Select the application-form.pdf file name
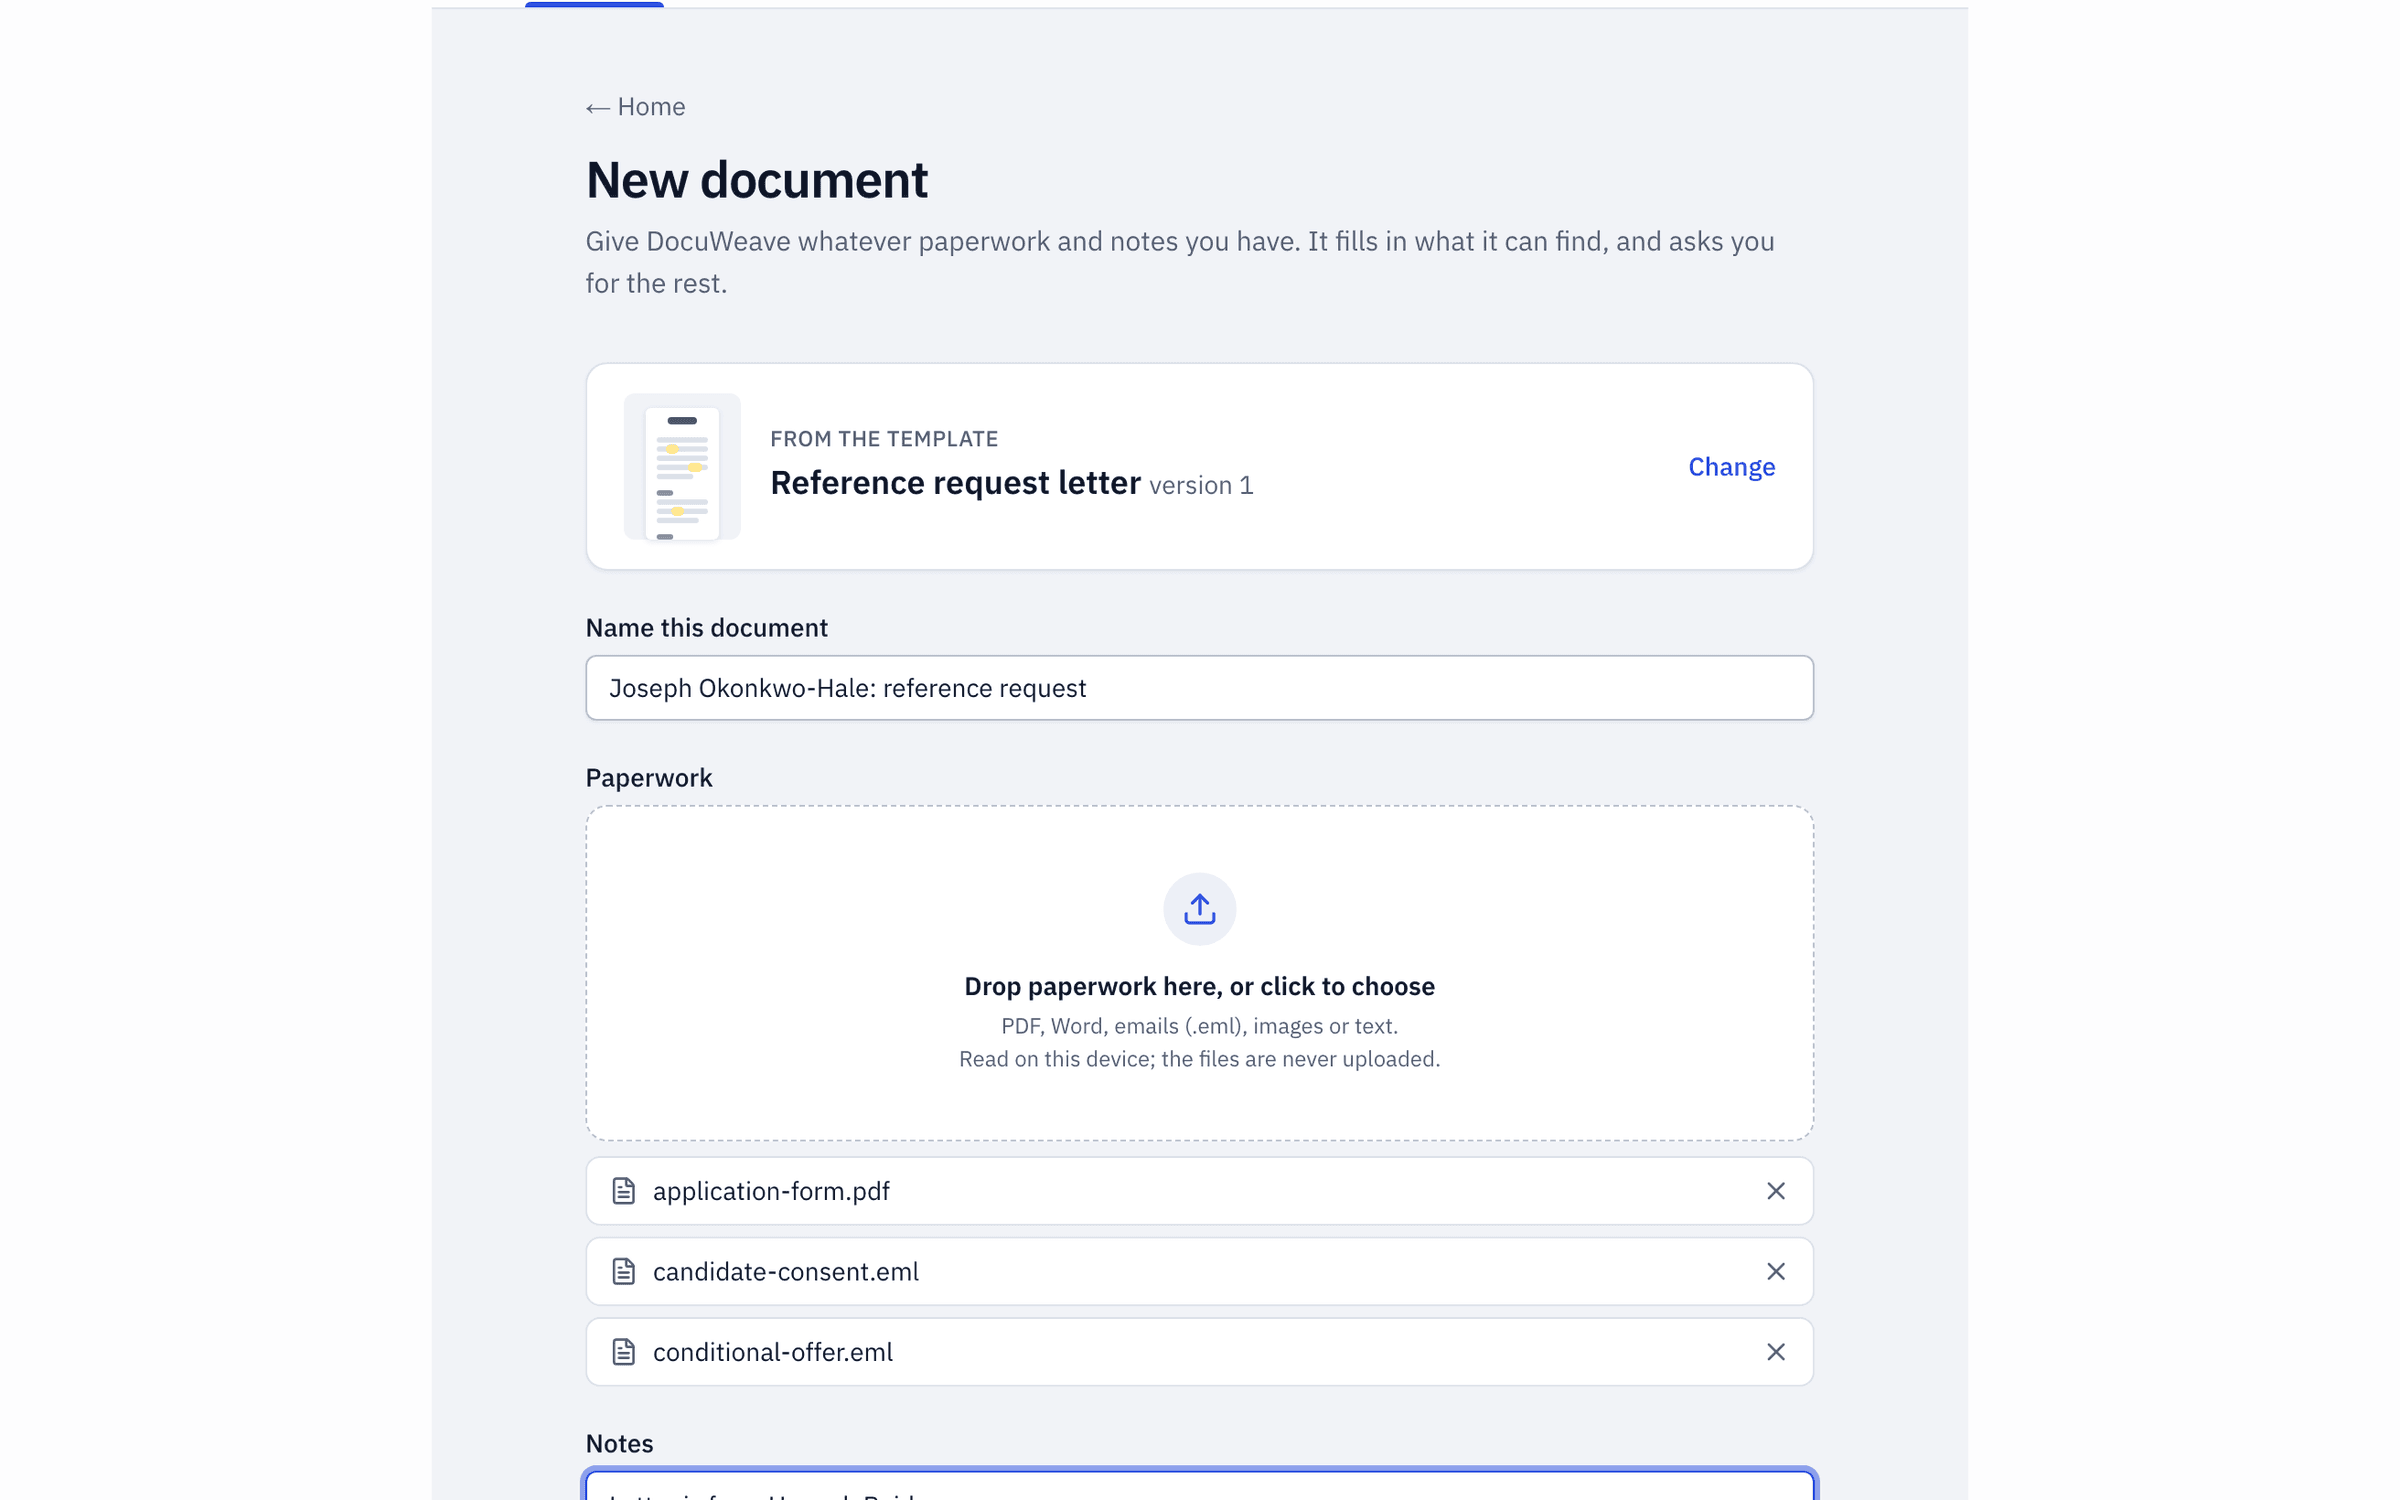This screenshot has height=1500, width=2400. (x=771, y=1191)
